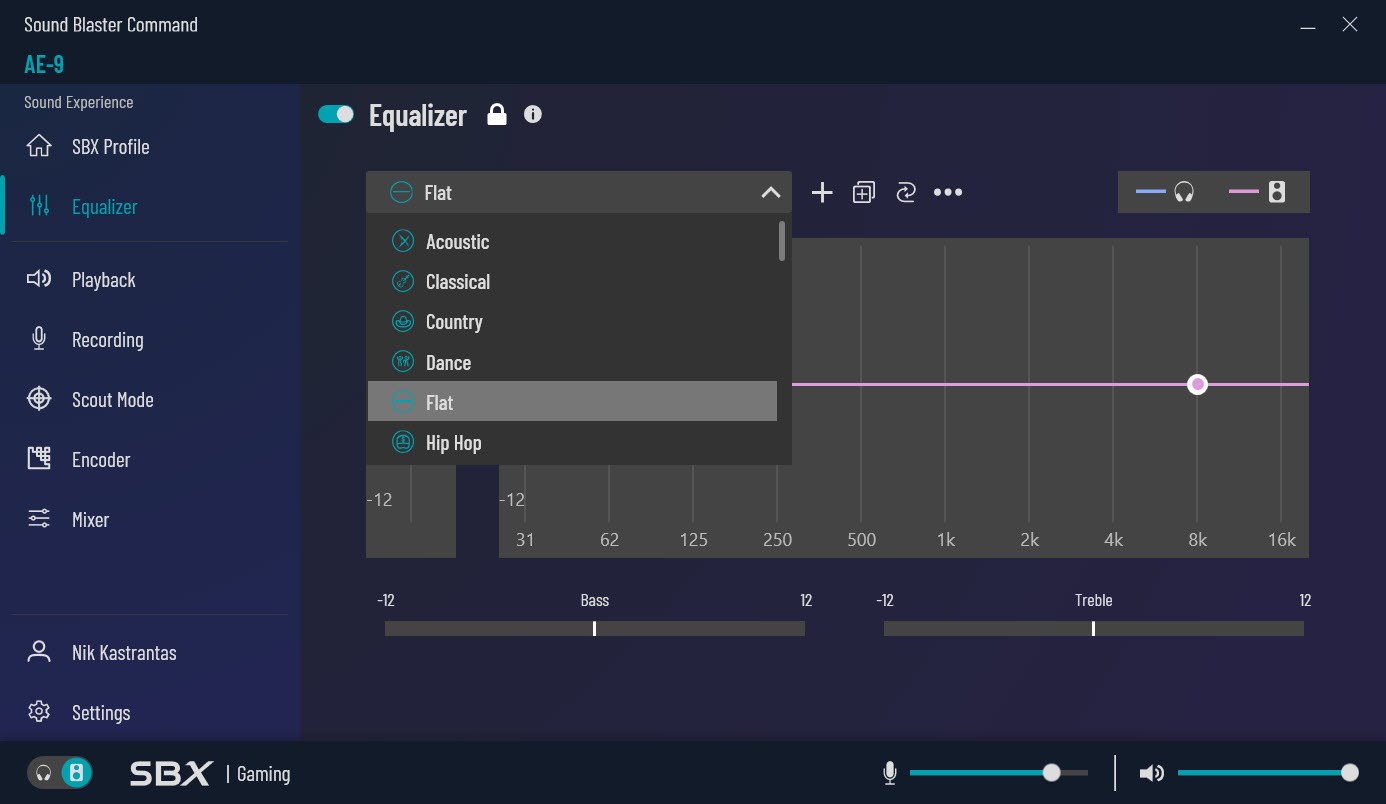Open the Settings gear icon

click(x=39, y=712)
